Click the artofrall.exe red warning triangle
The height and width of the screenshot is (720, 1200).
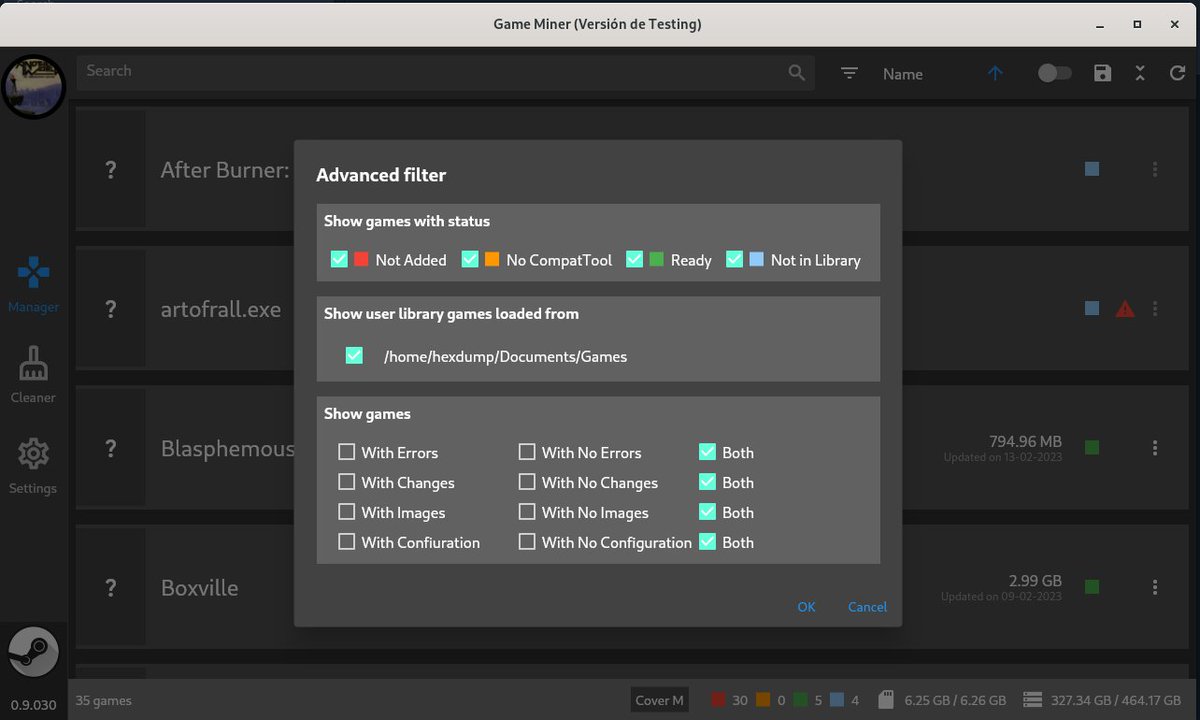coord(1125,309)
